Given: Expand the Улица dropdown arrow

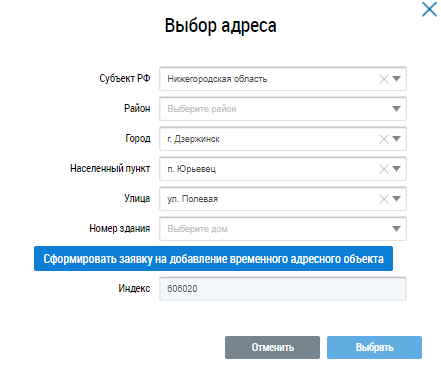Looking at the screenshot, I should [x=396, y=199].
